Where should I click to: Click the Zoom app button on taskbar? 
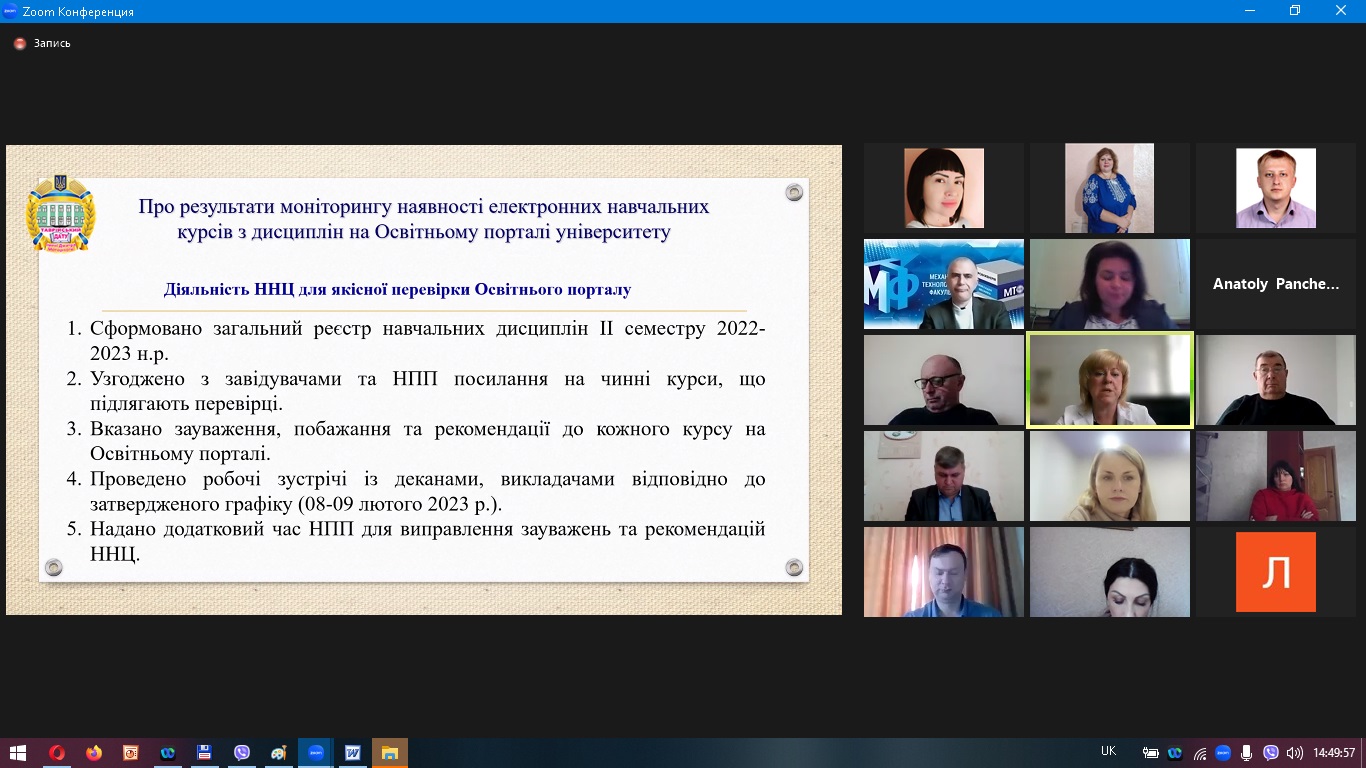(x=316, y=753)
